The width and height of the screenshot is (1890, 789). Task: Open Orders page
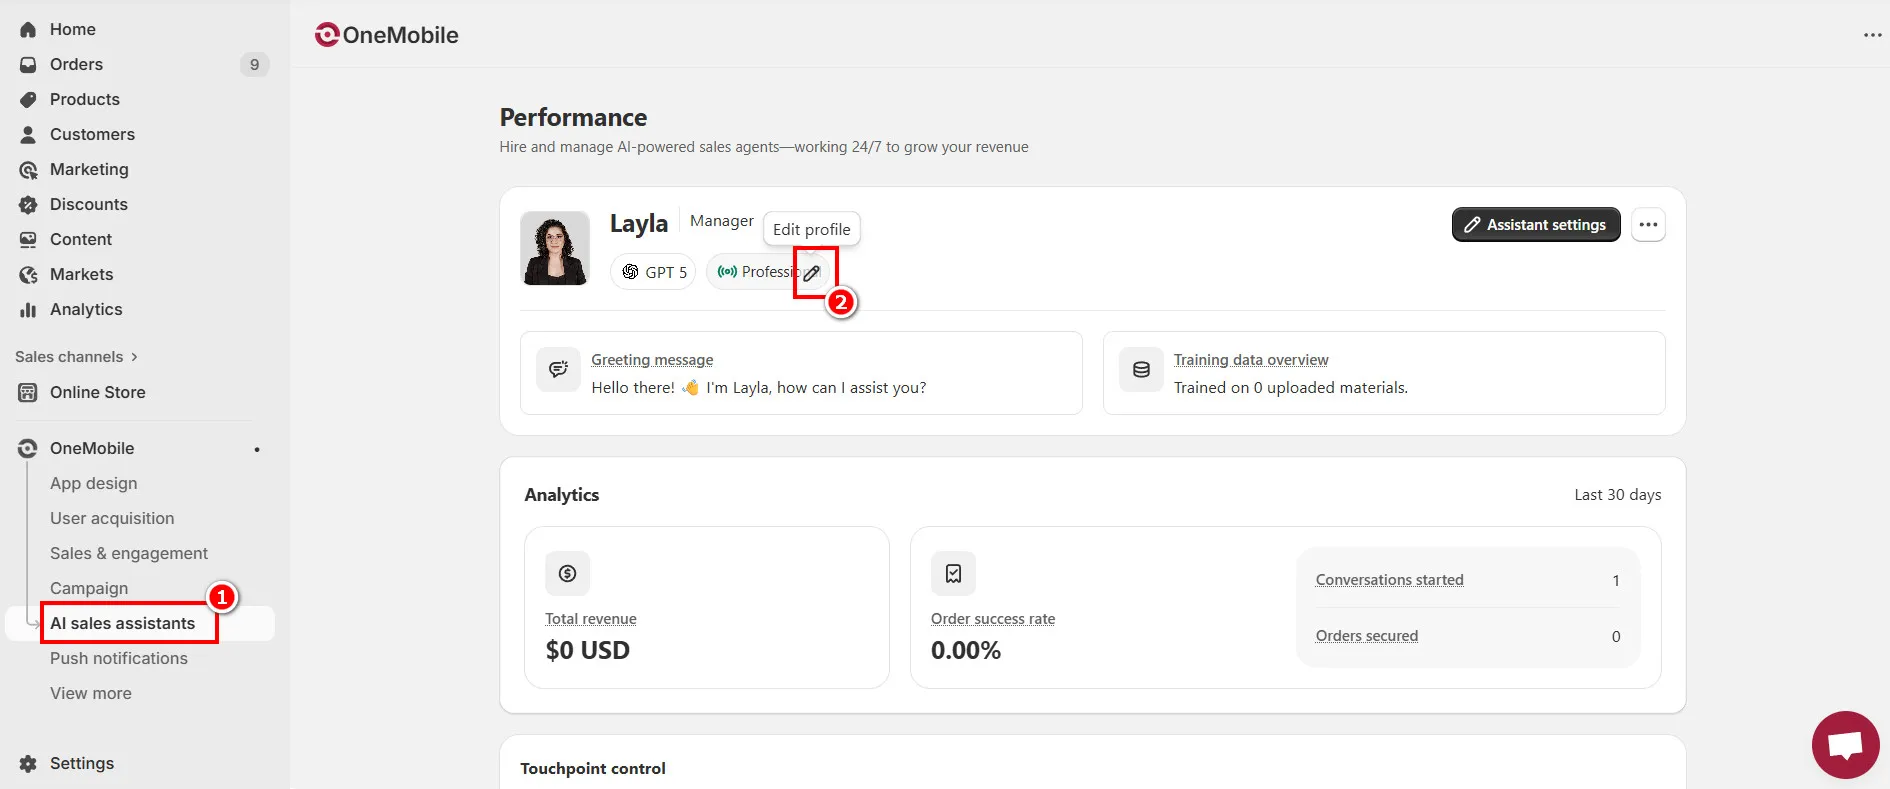click(76, 64)
